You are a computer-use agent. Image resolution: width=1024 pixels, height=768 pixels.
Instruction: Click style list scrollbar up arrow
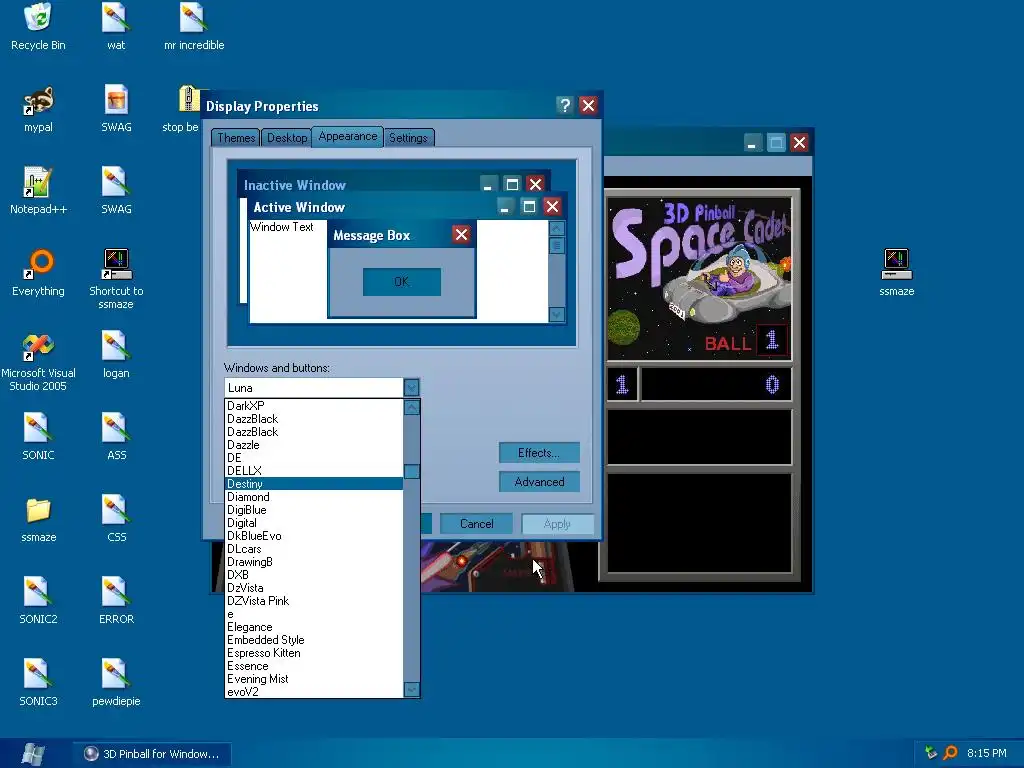pyautogui.click(x=411, y=408)
